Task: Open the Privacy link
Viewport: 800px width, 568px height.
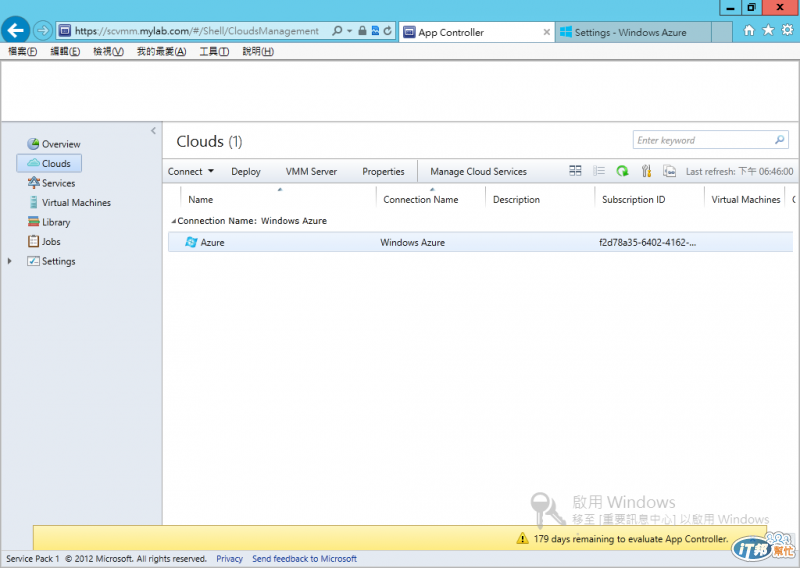Action: point(229,559)
